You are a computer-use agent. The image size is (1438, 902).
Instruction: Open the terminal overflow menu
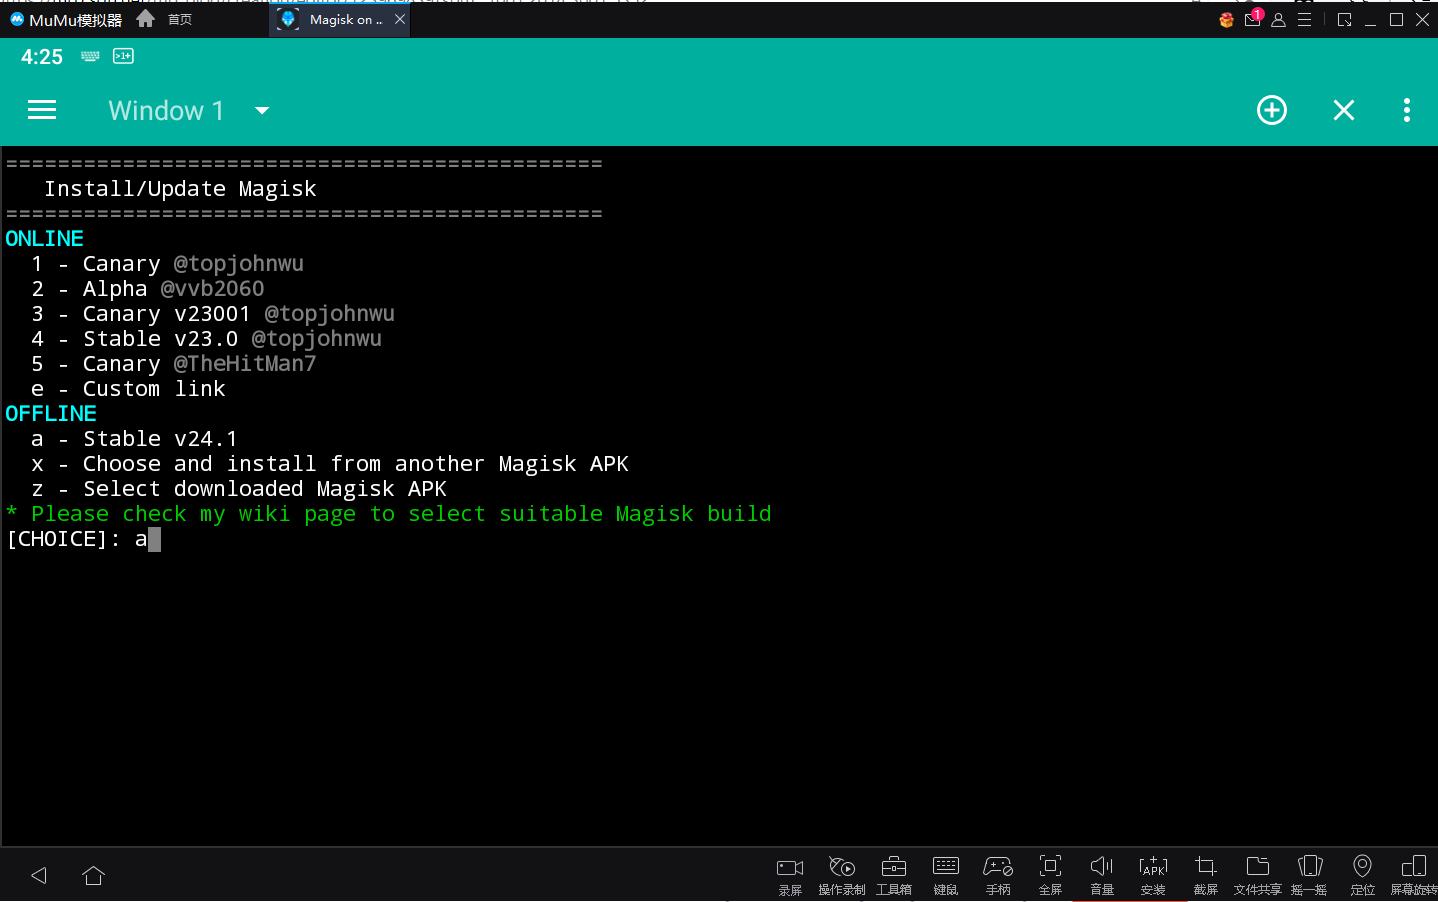[x=1407, y=110]
